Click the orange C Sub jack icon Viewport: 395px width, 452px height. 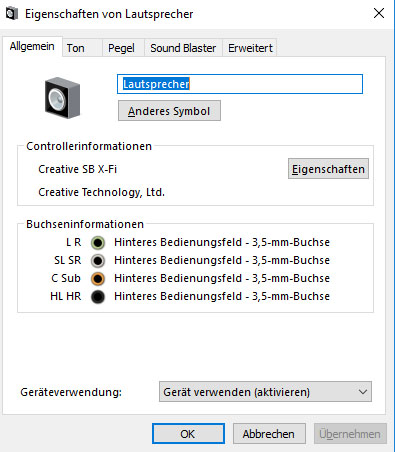[x=98, y=279]
